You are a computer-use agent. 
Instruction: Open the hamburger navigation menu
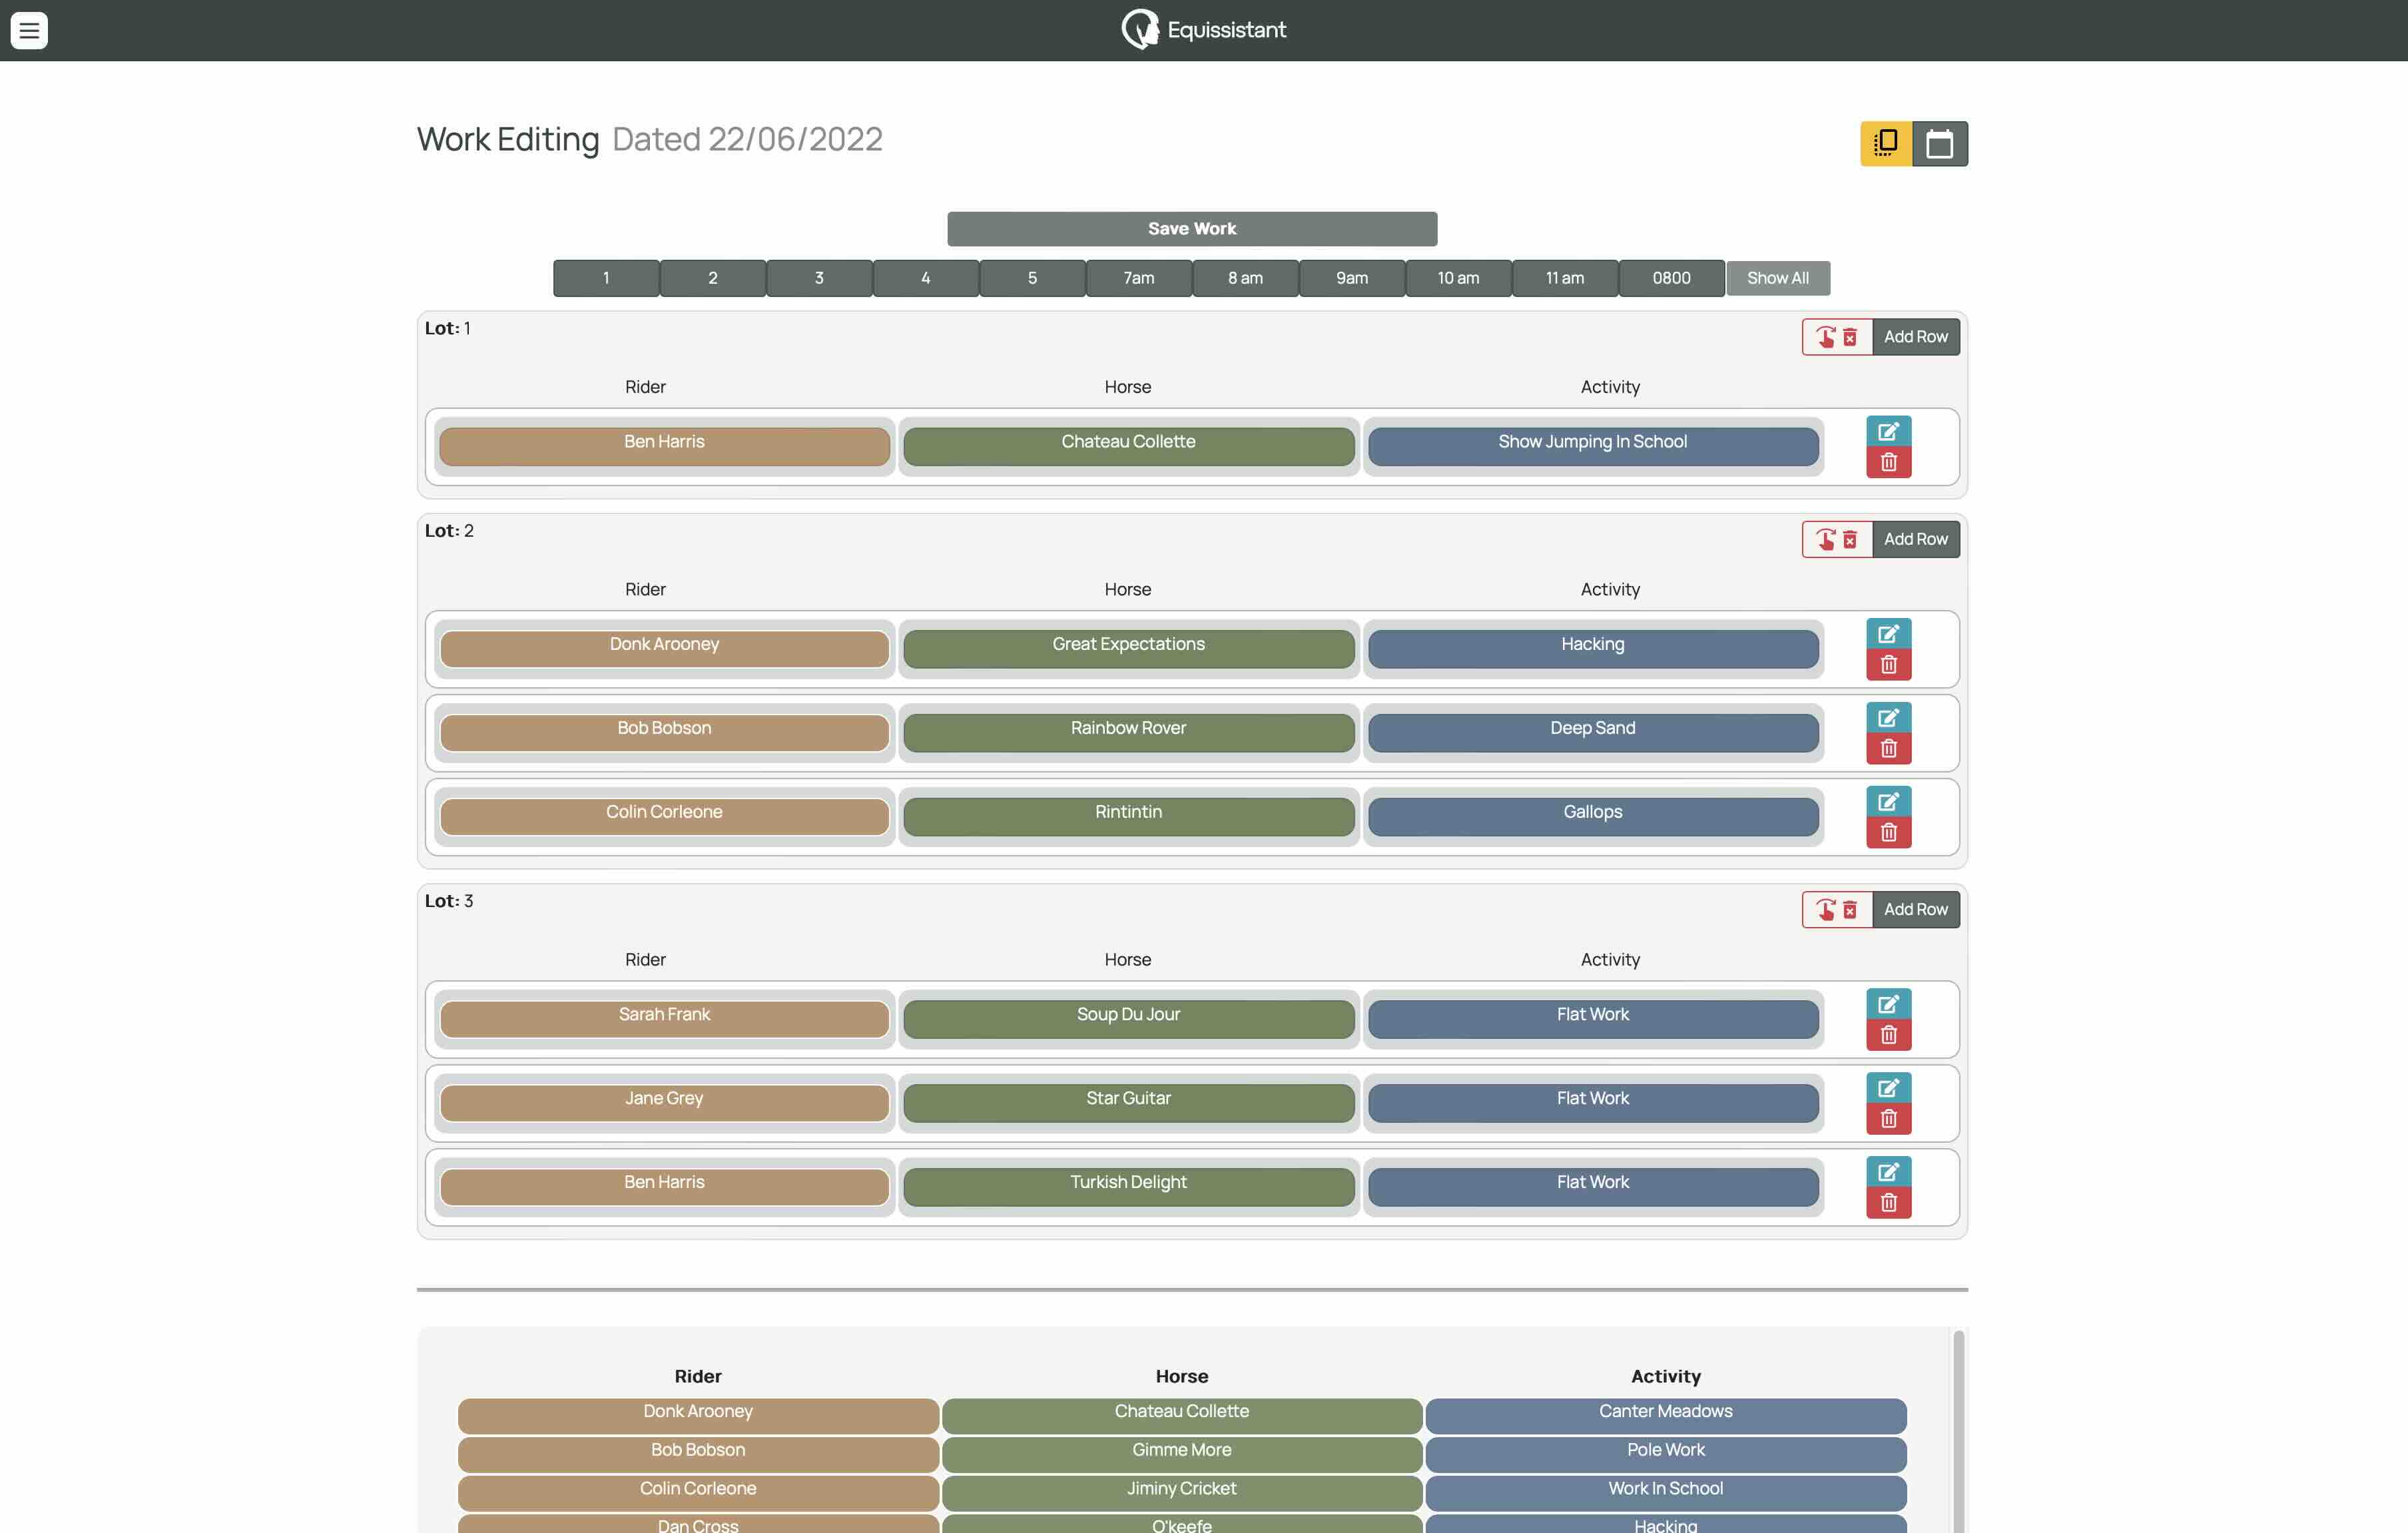coord(29,30)
